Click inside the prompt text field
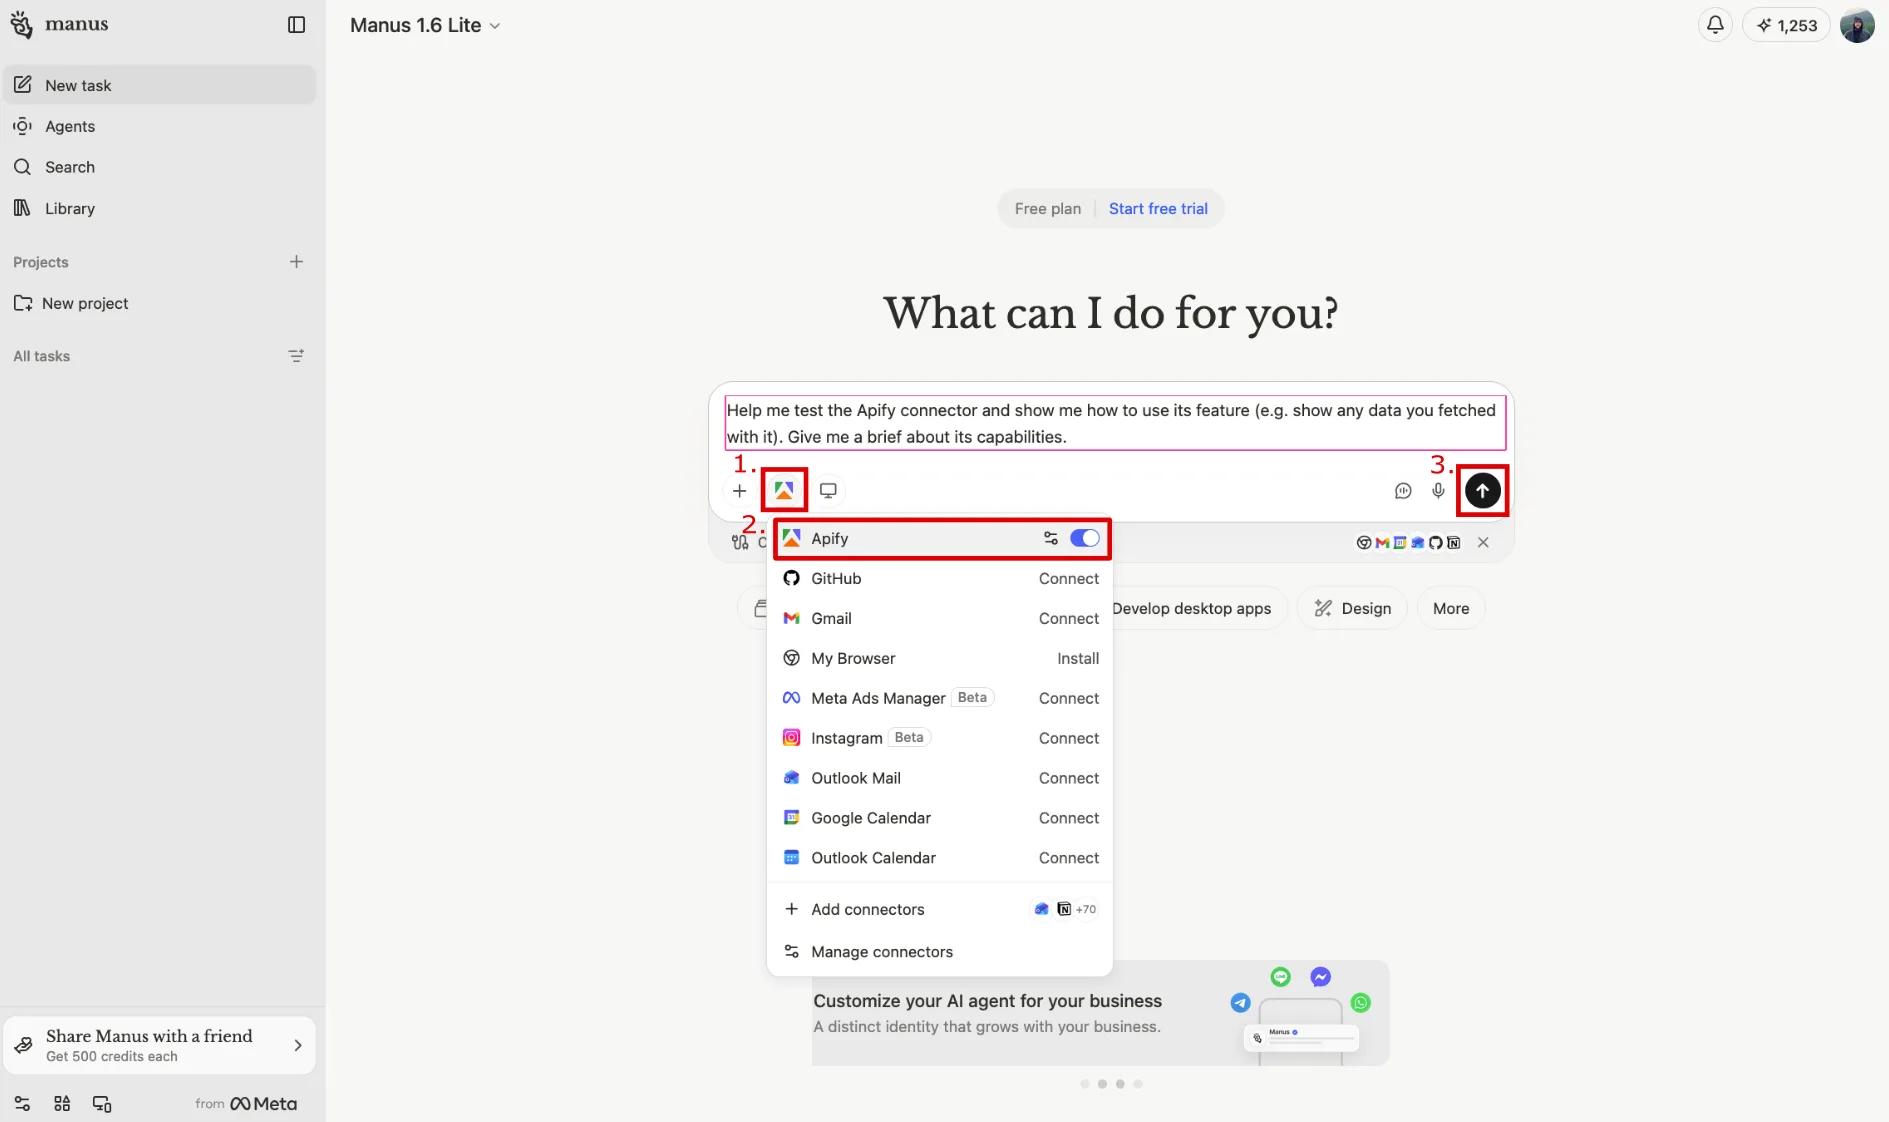1889x1122 pixels. (1114, 423)
